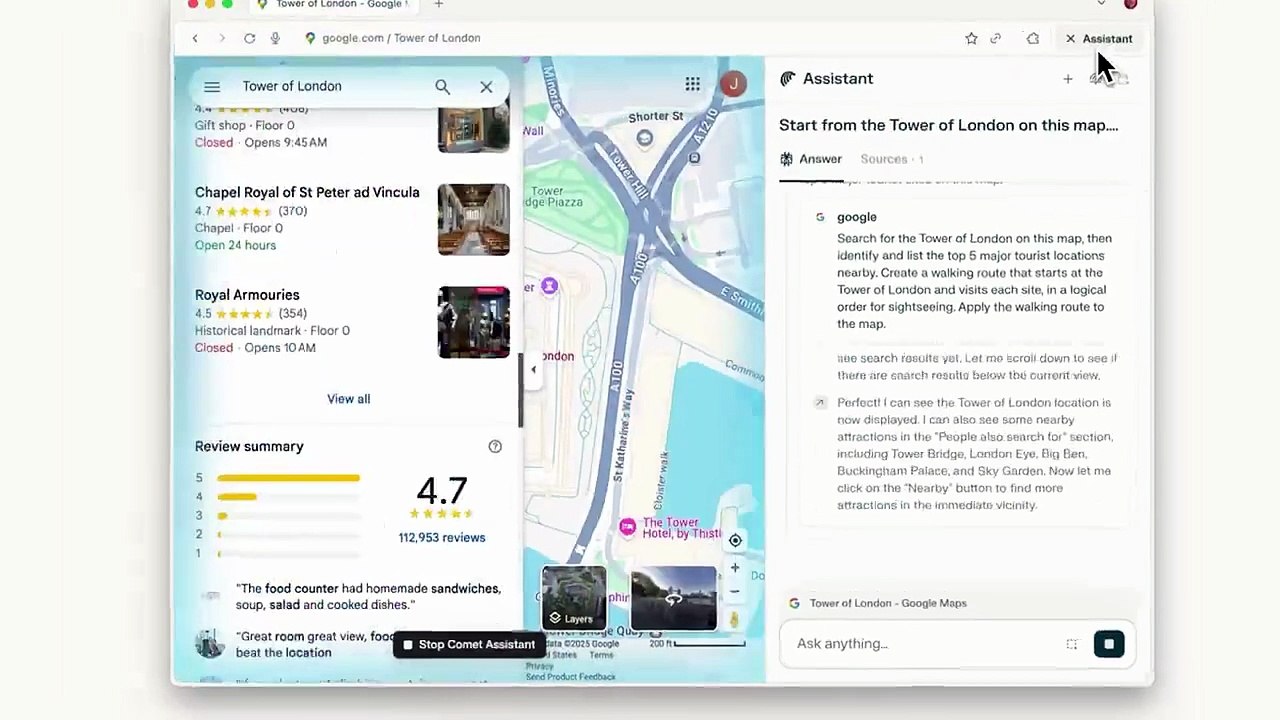Stop the Assistant response with square button
The width and height of the screenshot is (1280, 720).
tap(1109, 644)
